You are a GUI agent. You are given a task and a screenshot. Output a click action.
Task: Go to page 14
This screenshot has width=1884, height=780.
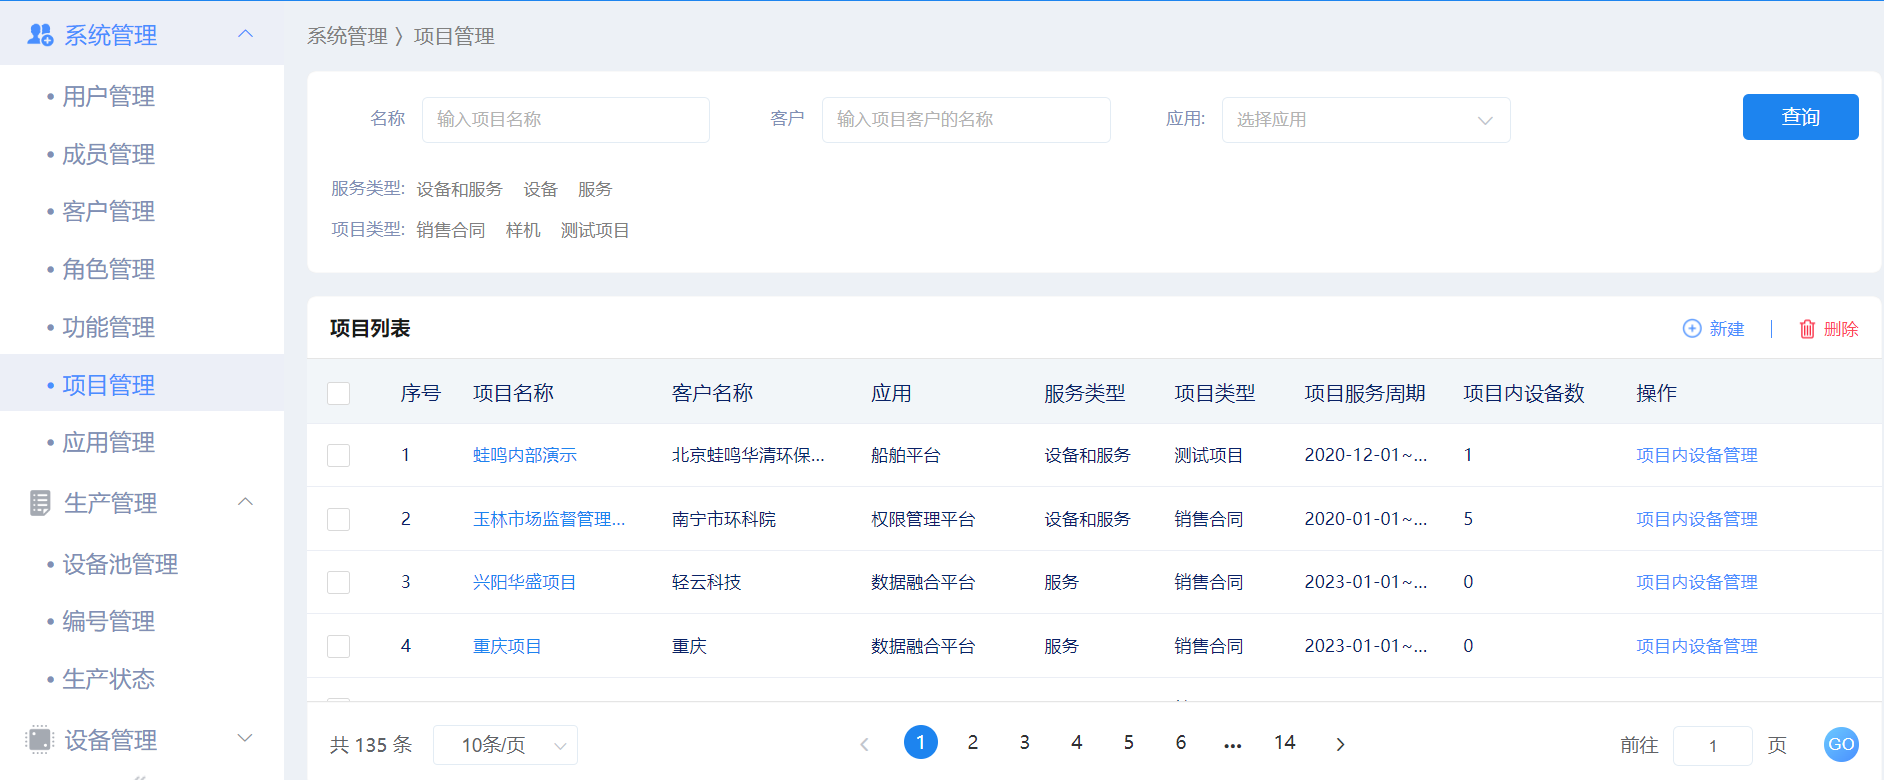pyautogui.click(x=1285, y=742)
